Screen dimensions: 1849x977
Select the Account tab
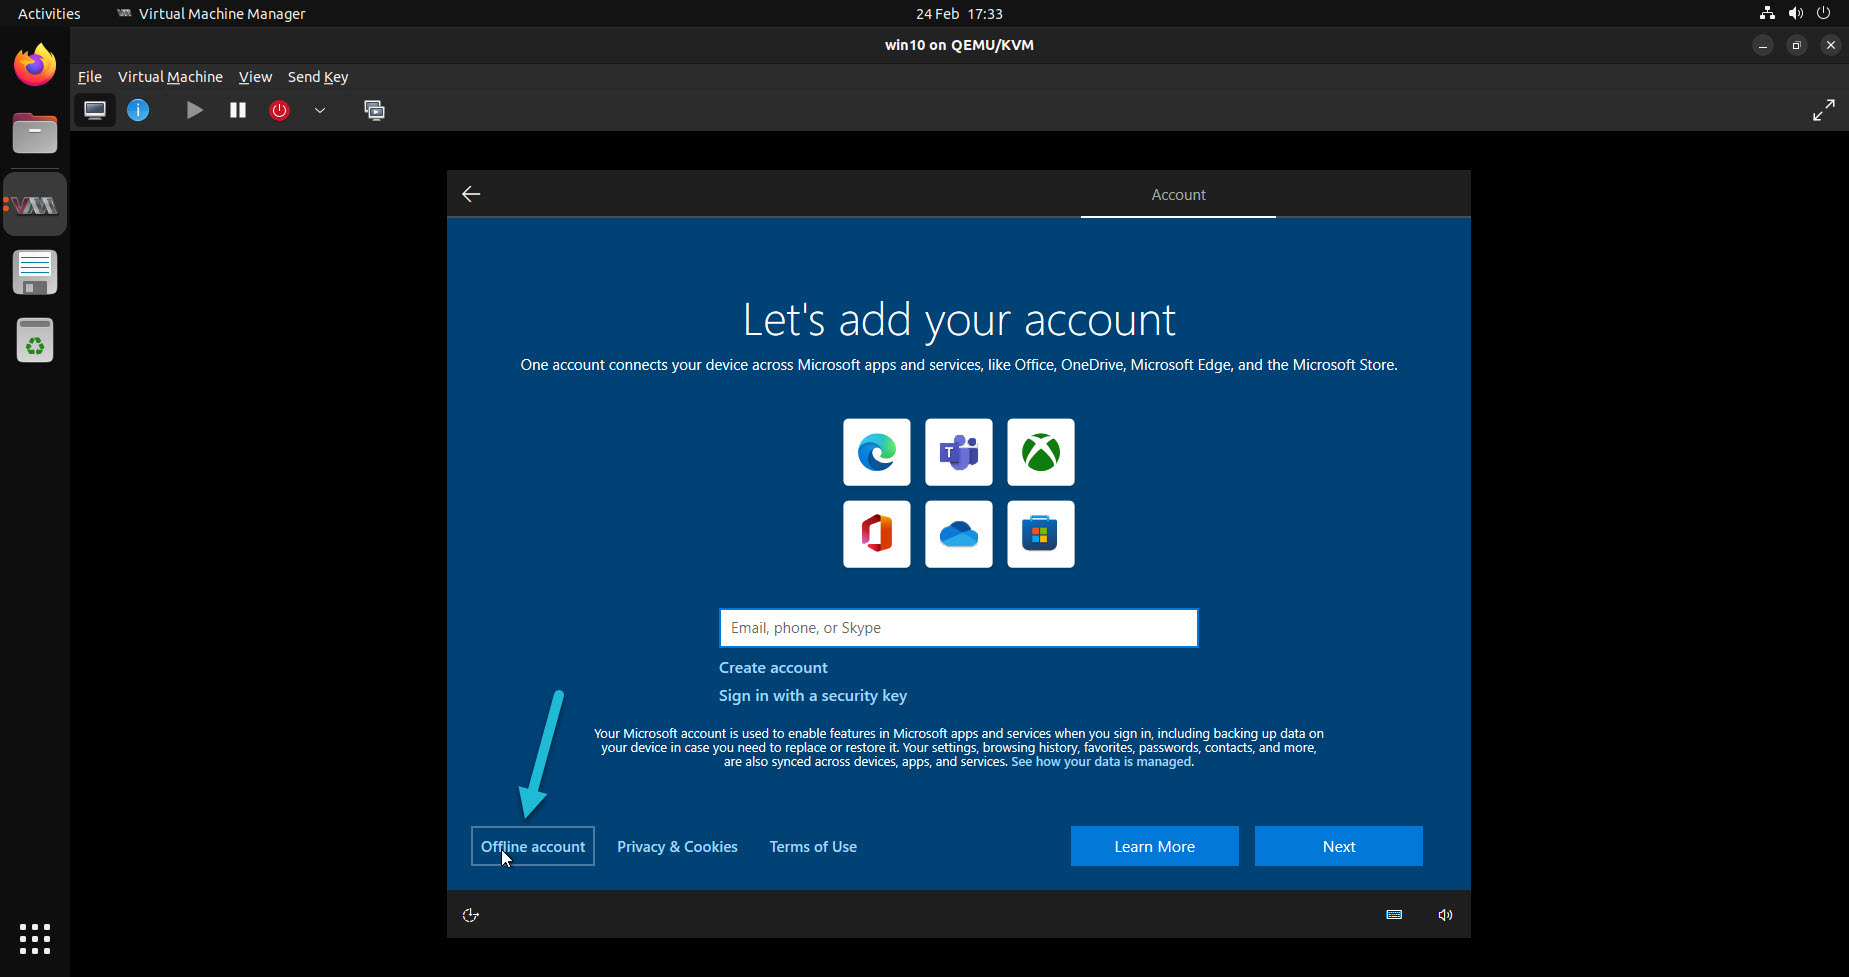[1177, 194]
